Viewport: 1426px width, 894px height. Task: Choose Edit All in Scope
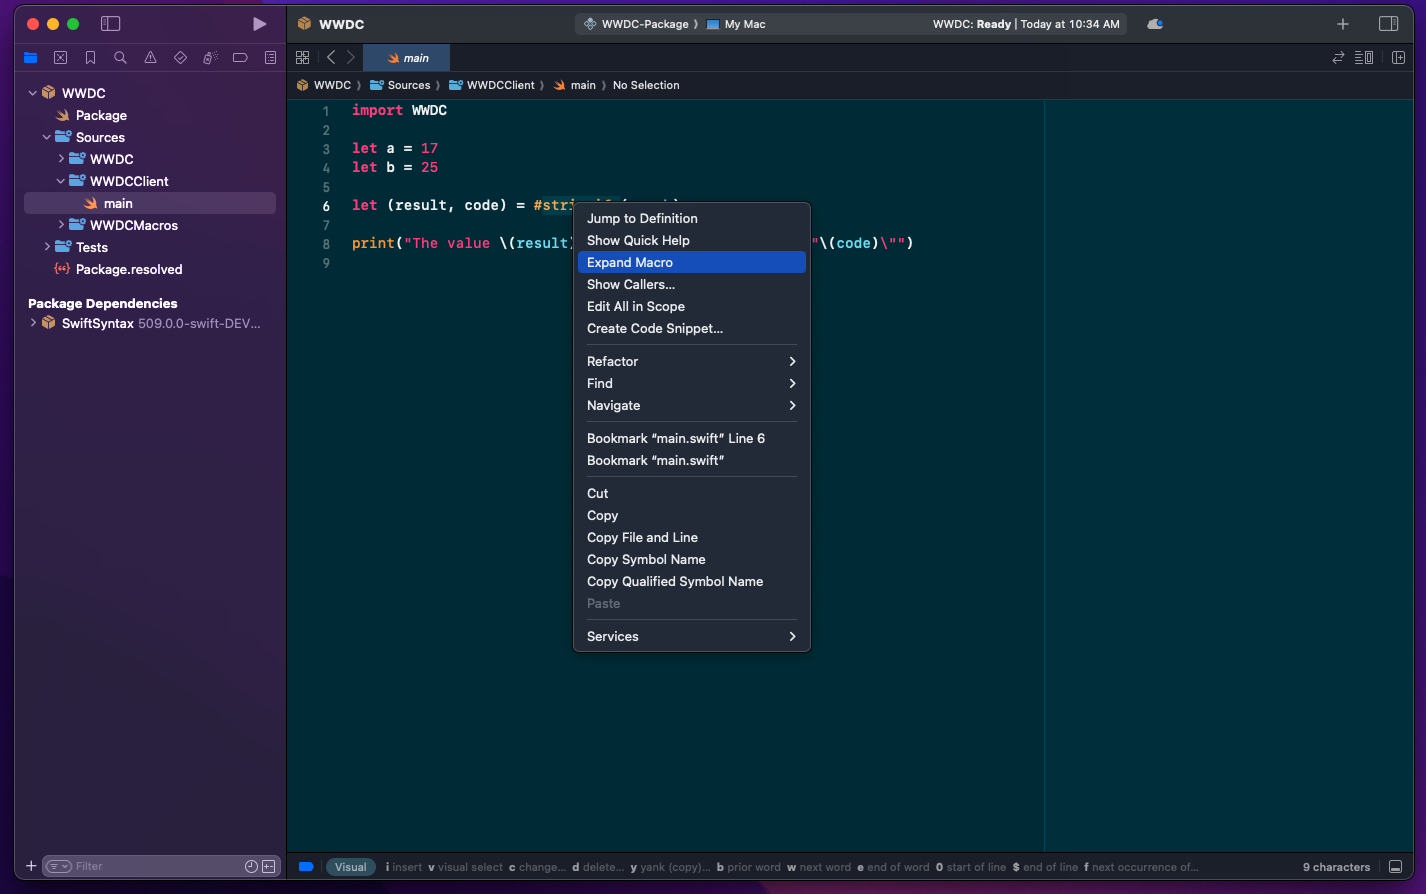pyautogui.click(x=692, y=306)
